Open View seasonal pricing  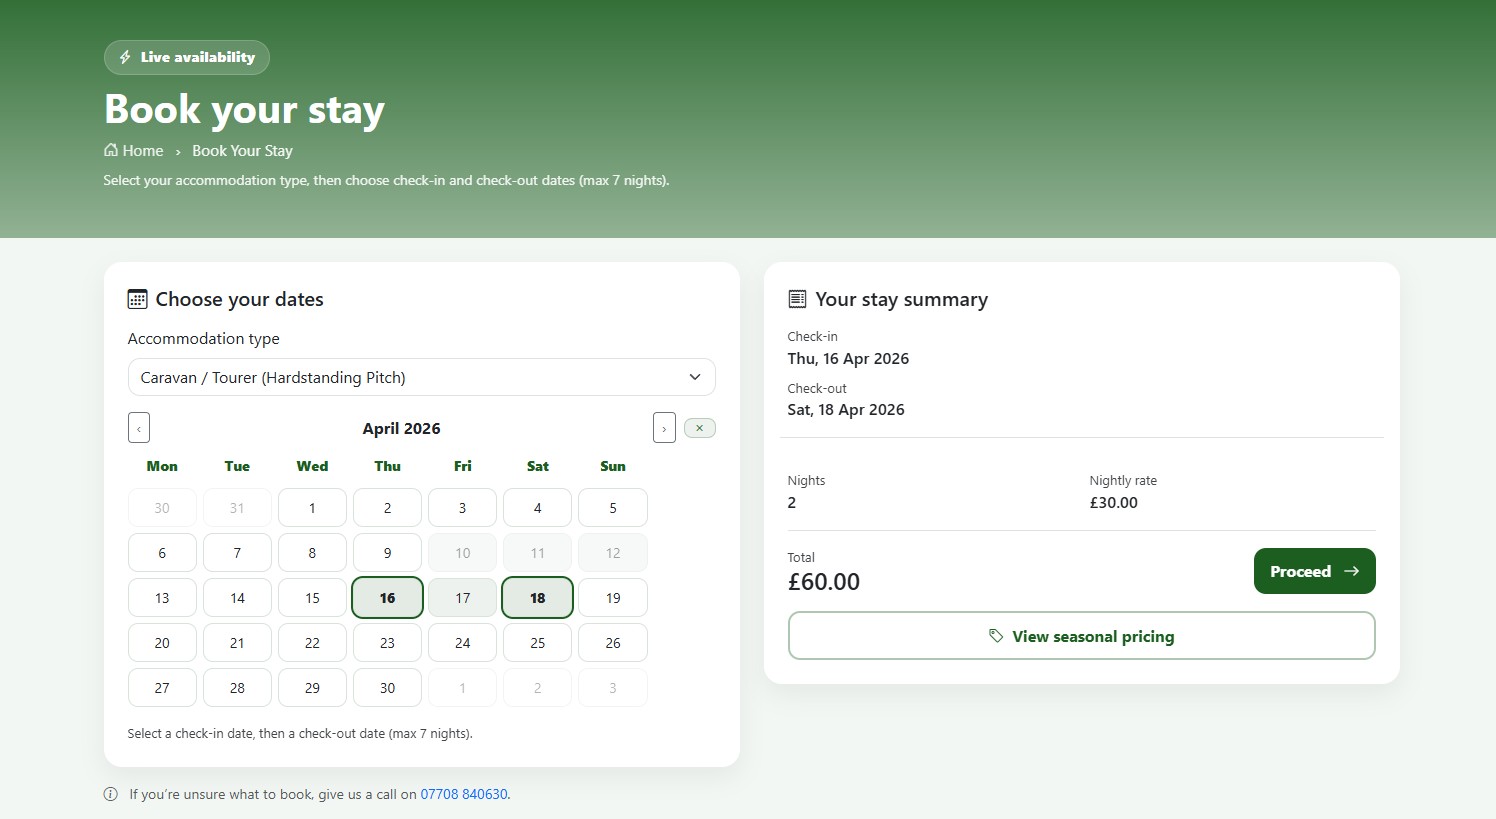1081,636
